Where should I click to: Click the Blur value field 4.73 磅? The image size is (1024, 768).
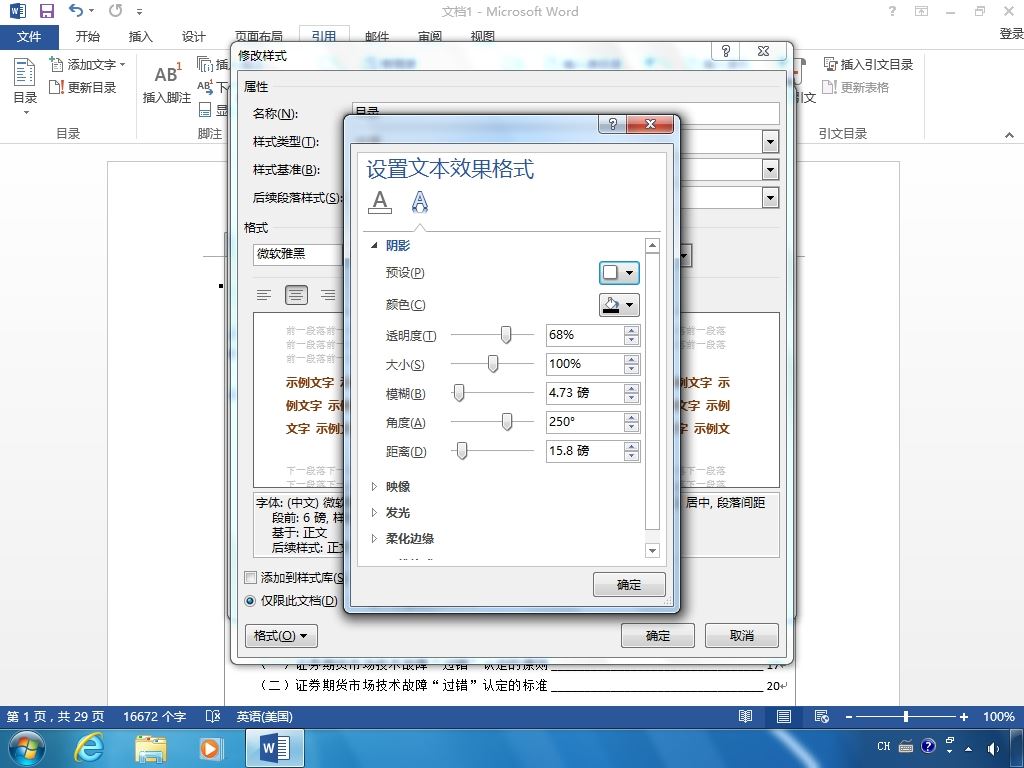click(x=585, y=393)
